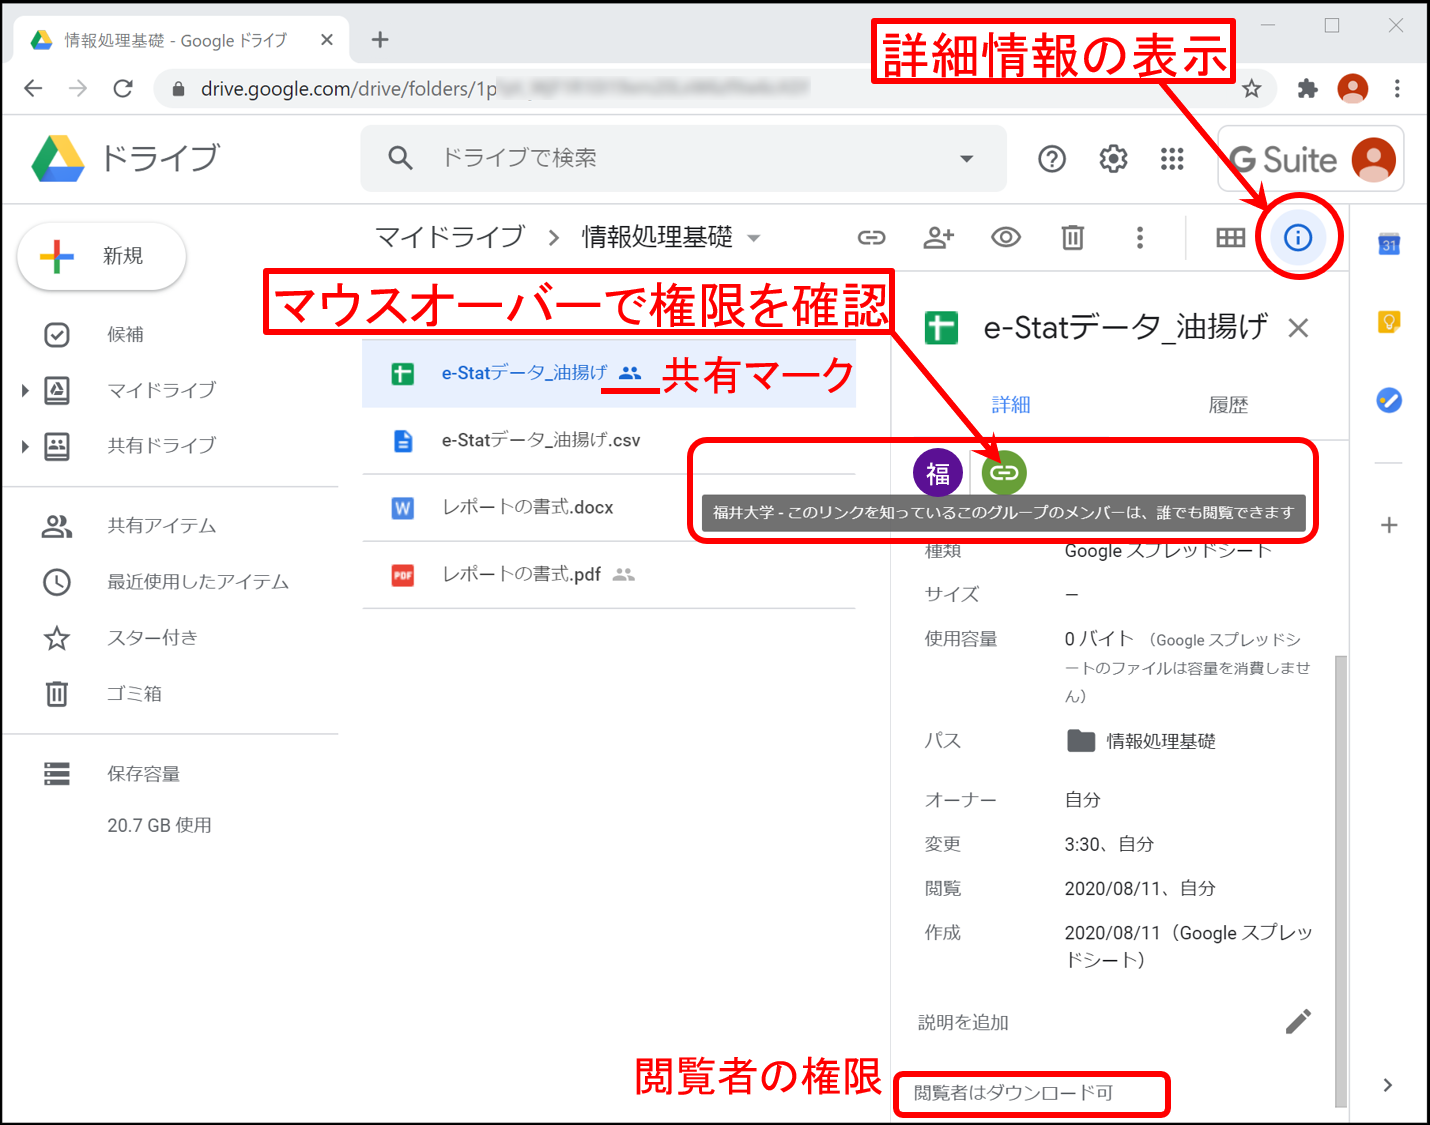Click the green link sharing icon

click(1004, 473)
